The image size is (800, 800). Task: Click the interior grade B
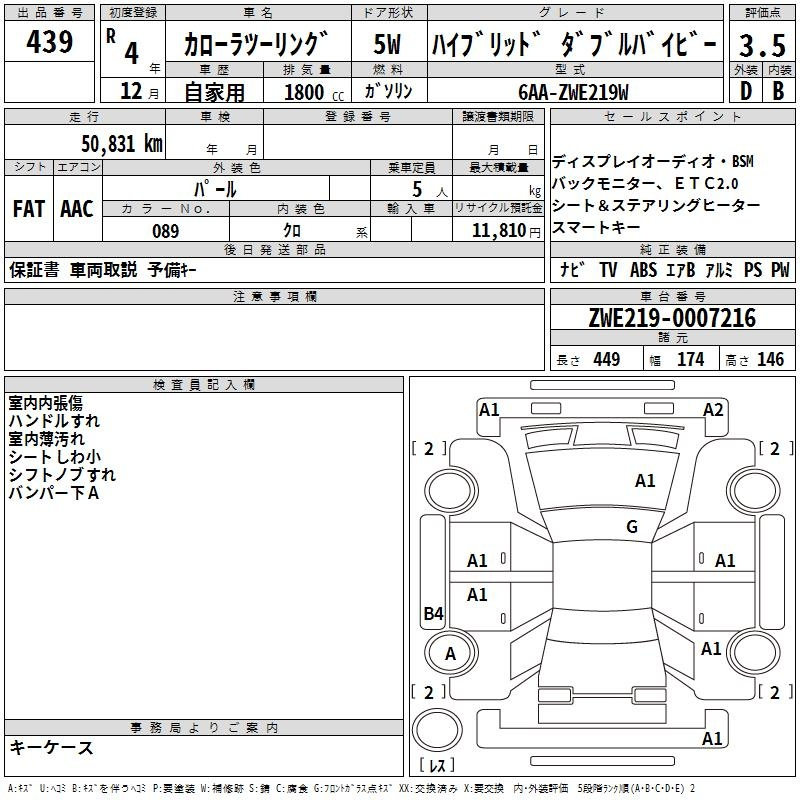coord(778,91)
